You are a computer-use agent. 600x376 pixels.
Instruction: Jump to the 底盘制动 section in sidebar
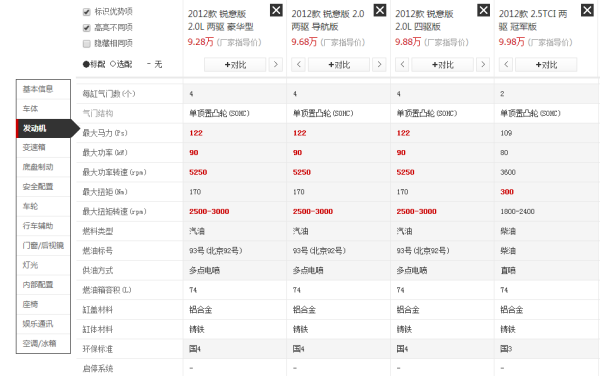pos(43,167)
